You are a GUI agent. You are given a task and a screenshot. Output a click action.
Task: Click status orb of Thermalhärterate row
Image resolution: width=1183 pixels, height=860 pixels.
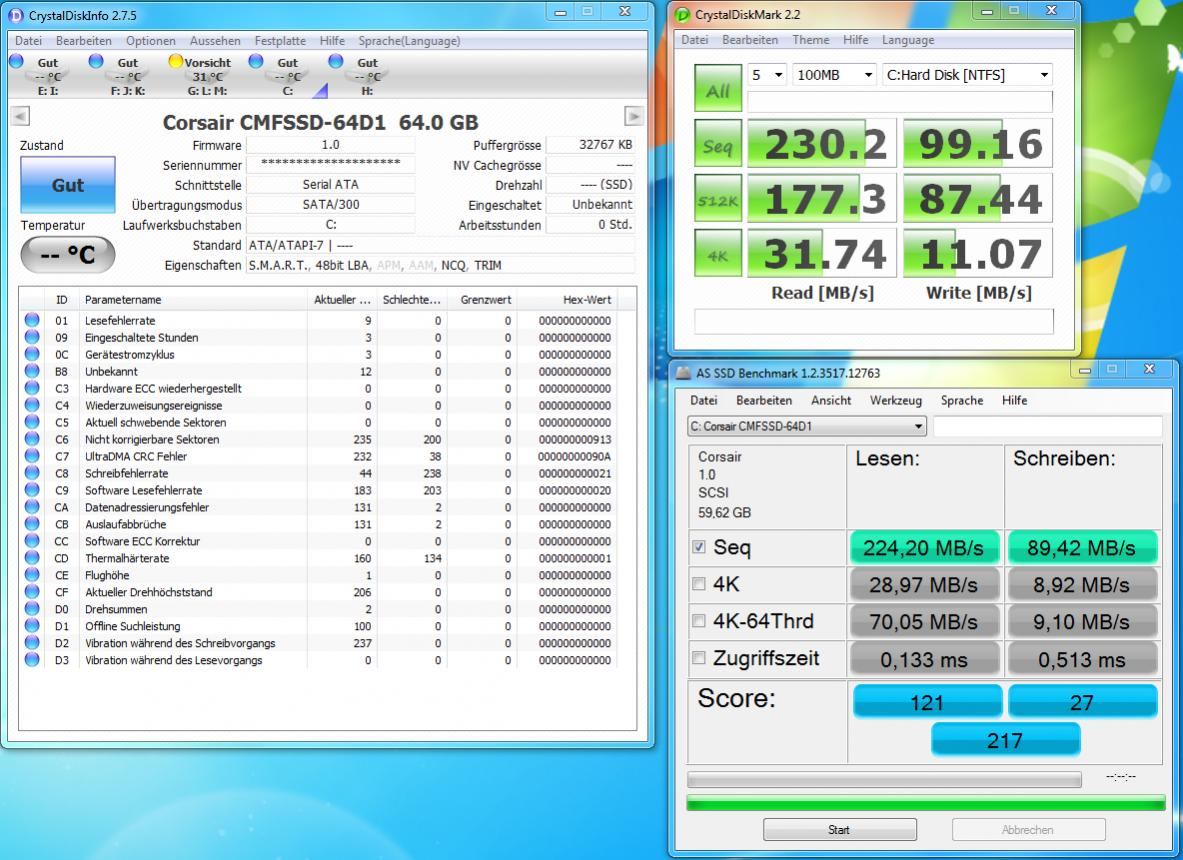click(32, 557)
